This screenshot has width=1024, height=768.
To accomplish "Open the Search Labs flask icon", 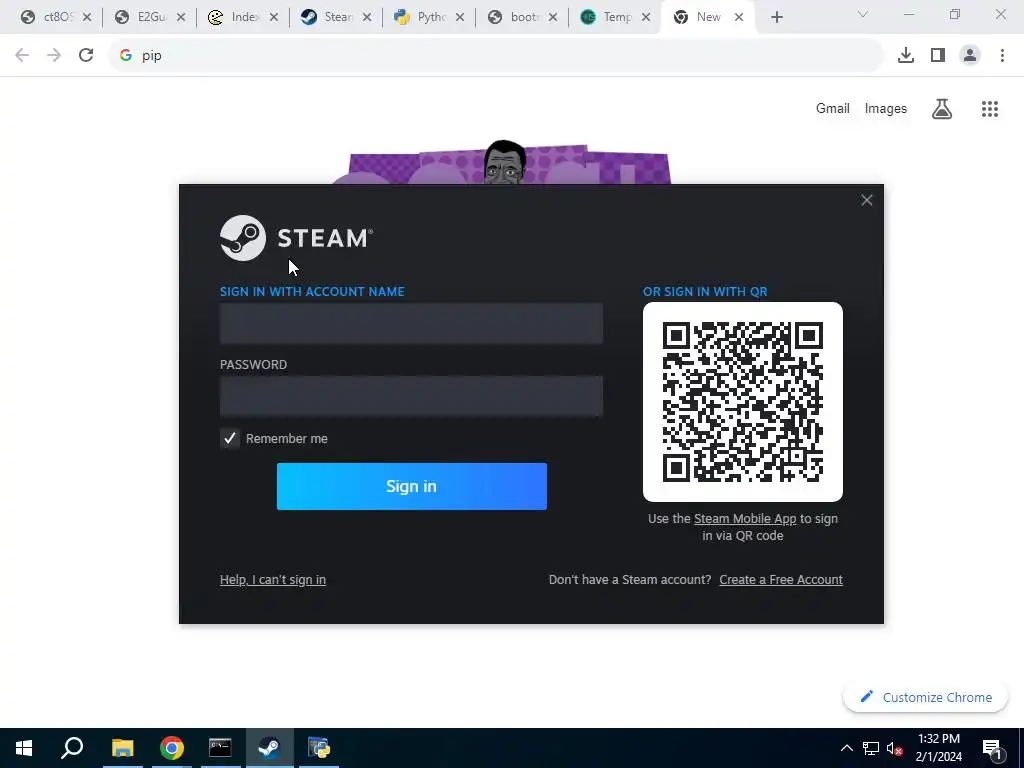I will tap(942, 108).
